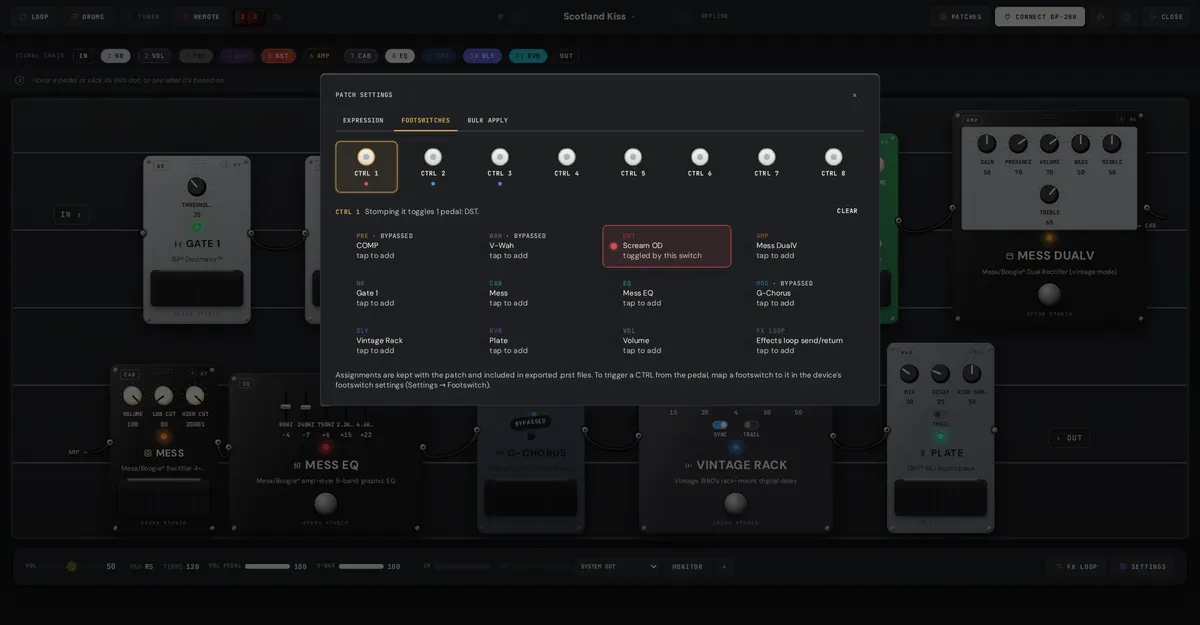Click the IN node in signal chain
Image resolution: width=1200 pixels, height=625 pixels.
tap(83, 56)
